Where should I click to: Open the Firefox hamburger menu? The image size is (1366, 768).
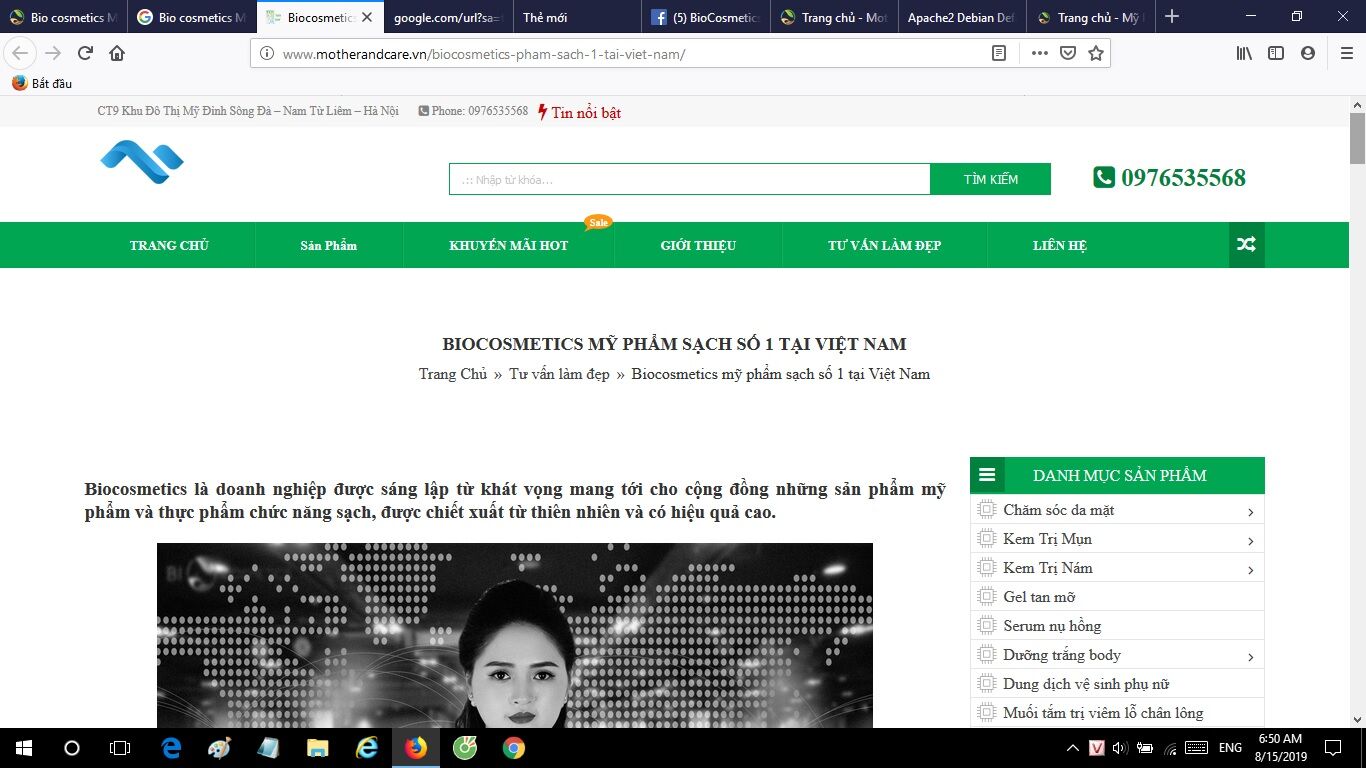click(x=1347, y=54)
